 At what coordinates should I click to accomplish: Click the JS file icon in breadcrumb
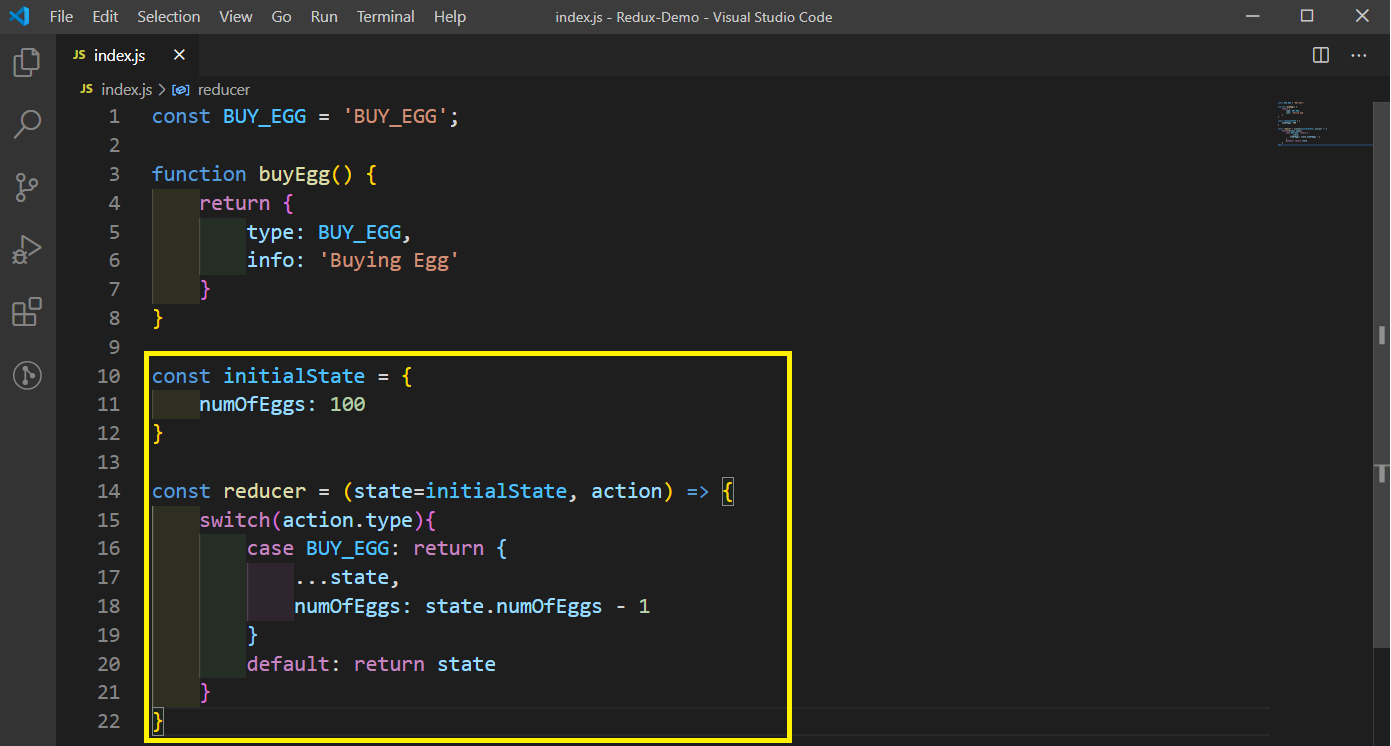86,89
